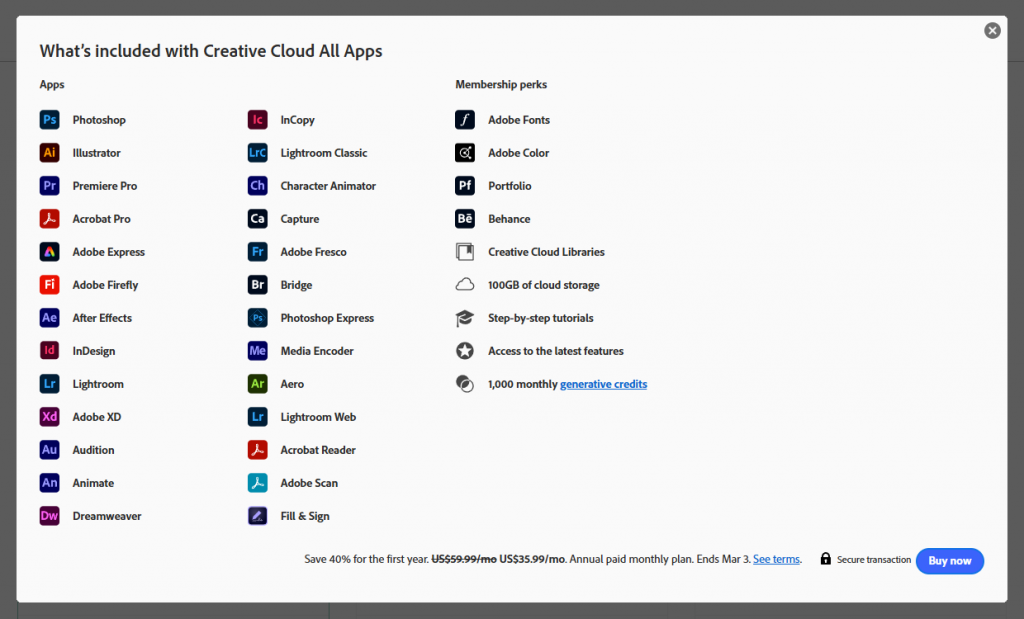Click the Buy now button
The image size is (1024, 619).
click(949, 561)
